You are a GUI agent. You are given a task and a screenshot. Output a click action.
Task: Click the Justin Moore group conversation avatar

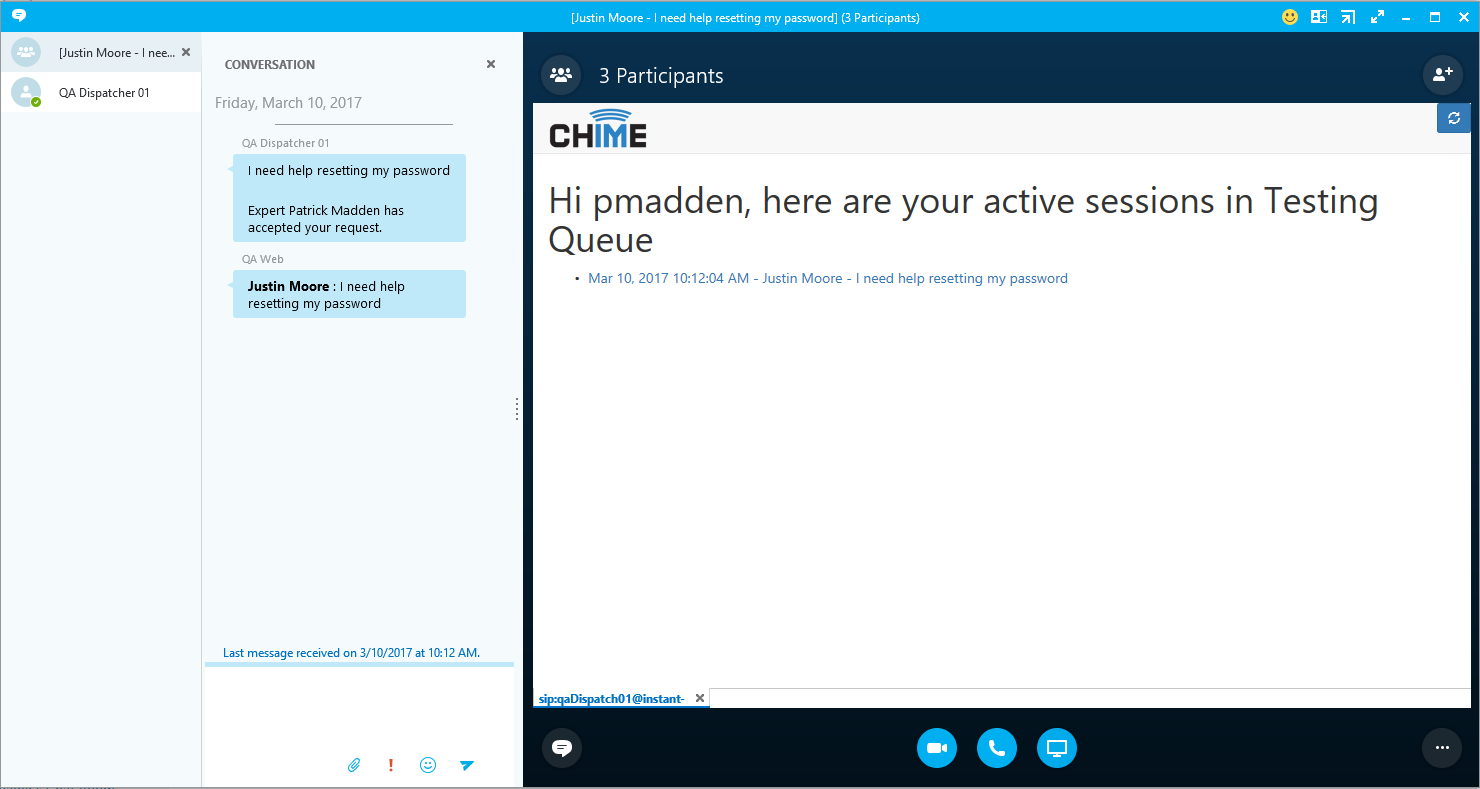click(26, 52)
